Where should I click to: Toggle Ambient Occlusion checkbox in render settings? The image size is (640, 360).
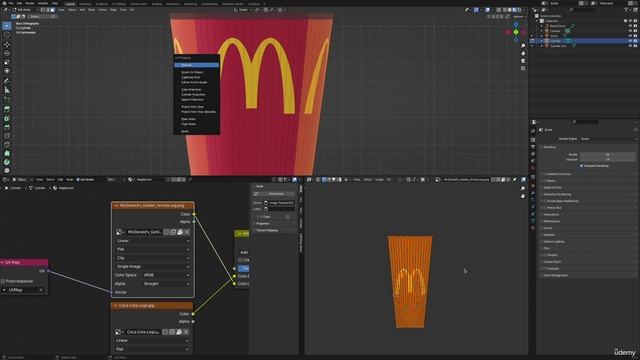pos(545,174)
